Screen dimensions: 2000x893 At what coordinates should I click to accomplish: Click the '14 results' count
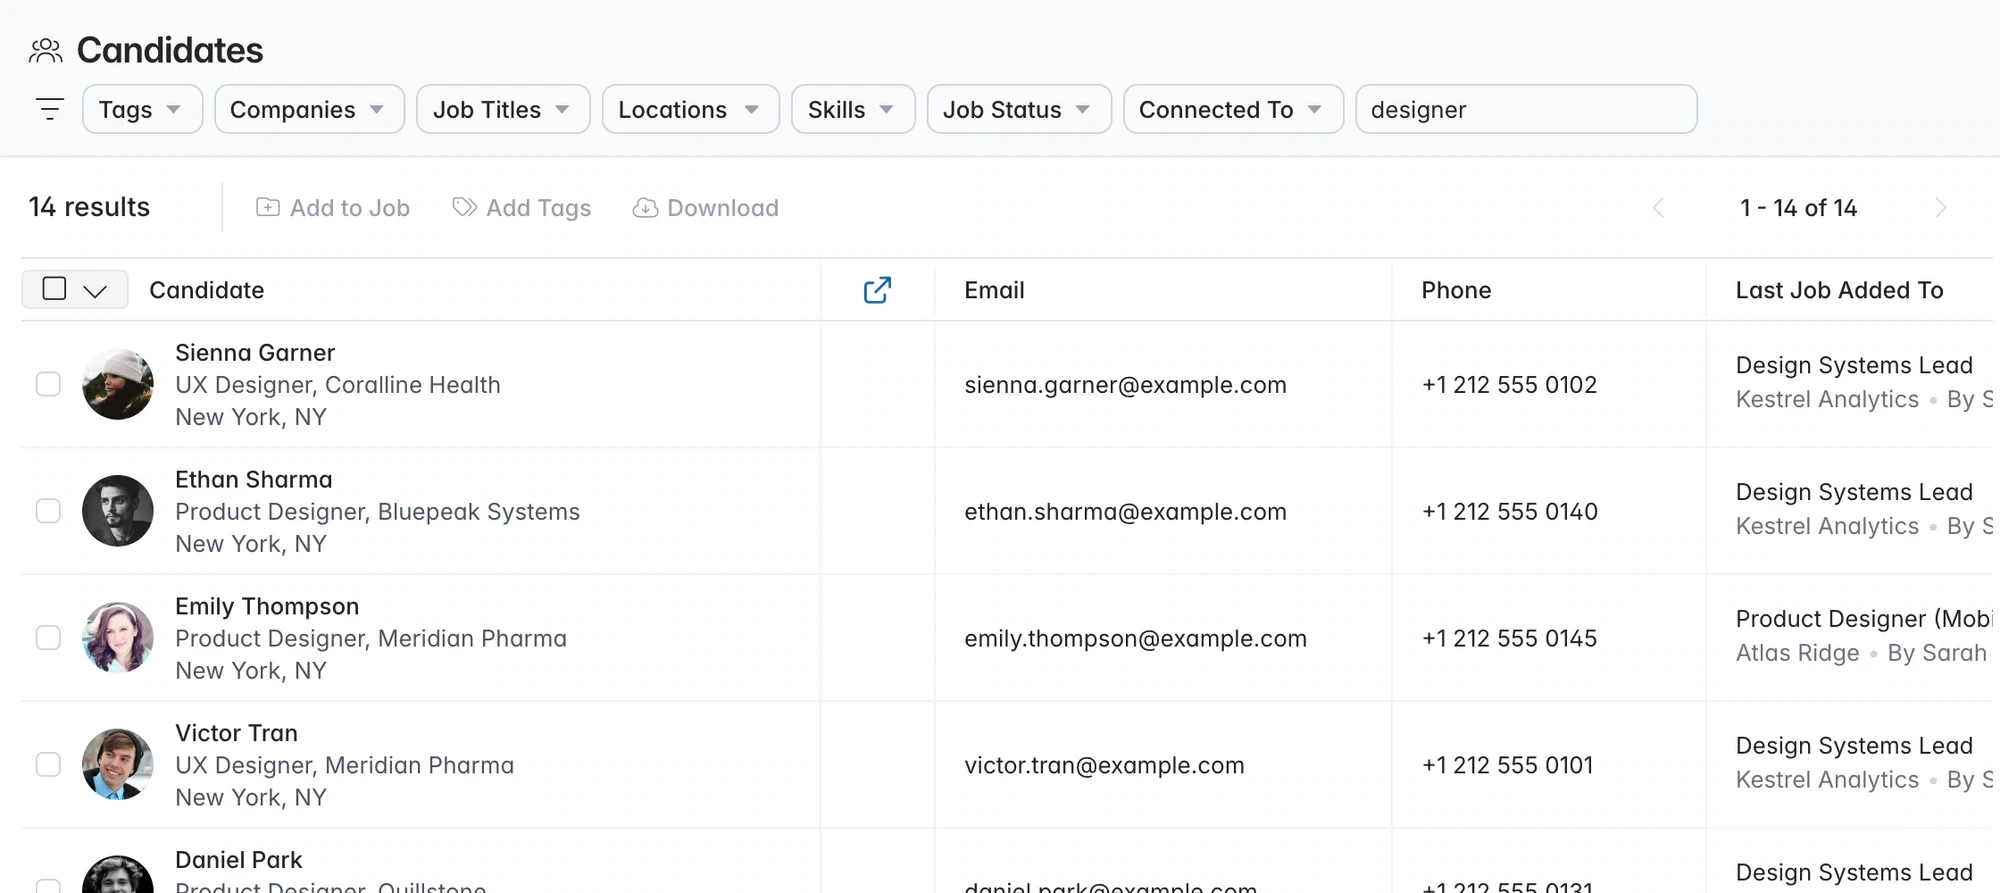point(89,207)
